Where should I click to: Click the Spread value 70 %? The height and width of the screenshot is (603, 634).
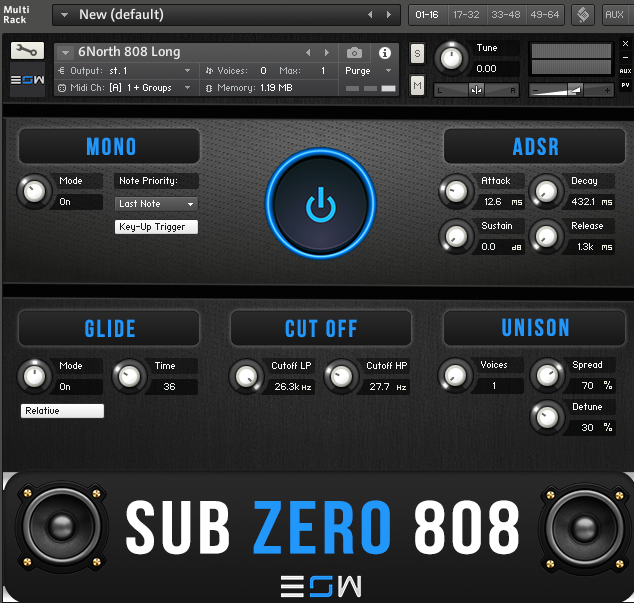click(x=592, y=385)
